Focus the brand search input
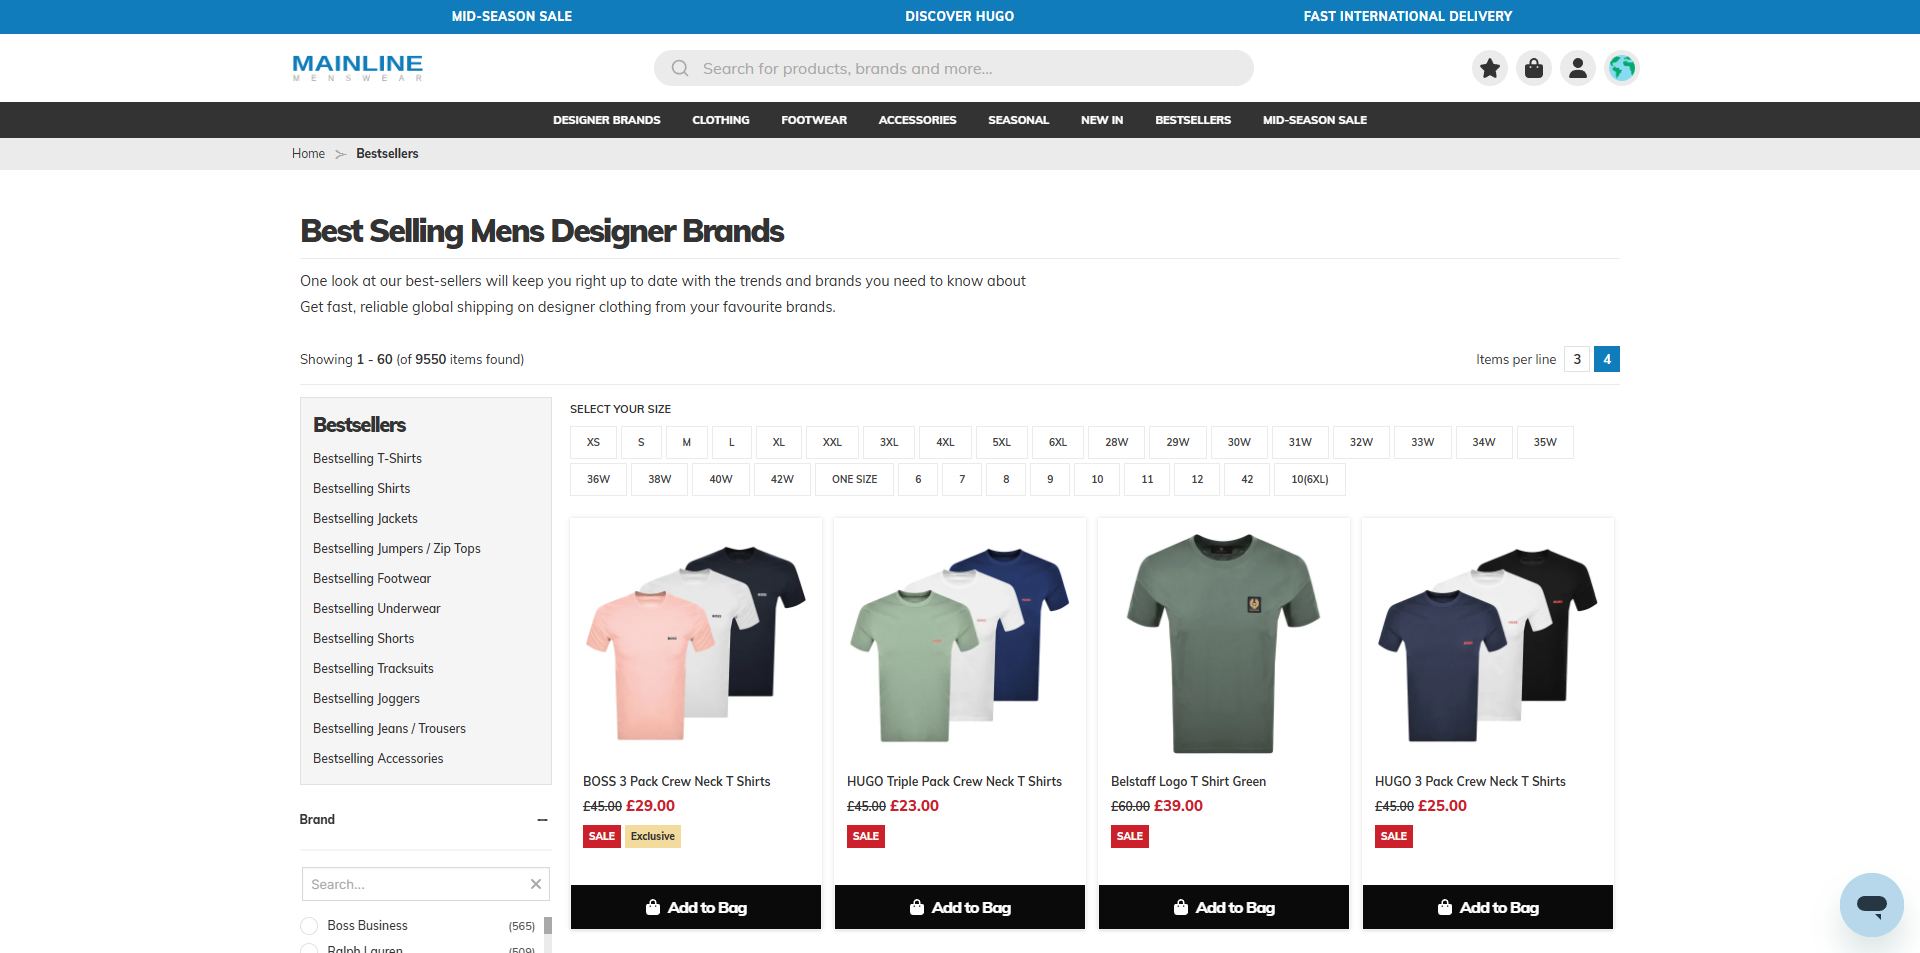This screenshot has width=1920, height=953. 426,884
